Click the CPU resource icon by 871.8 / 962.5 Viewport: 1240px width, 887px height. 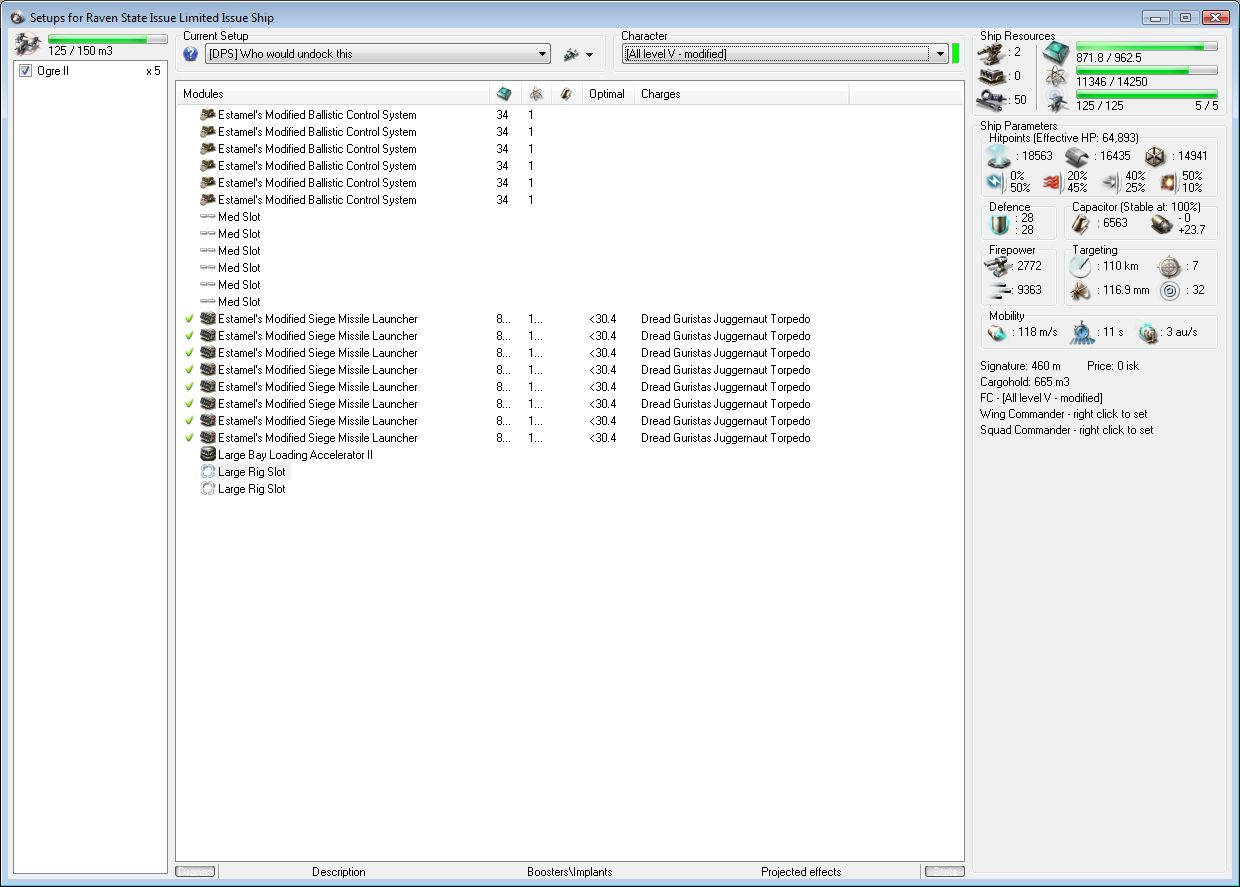(1056, 52)
